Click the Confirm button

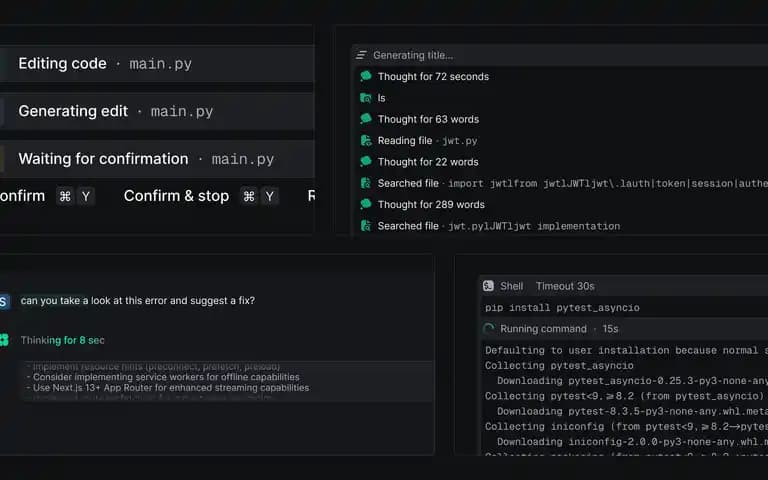click(x=23, y=196)
